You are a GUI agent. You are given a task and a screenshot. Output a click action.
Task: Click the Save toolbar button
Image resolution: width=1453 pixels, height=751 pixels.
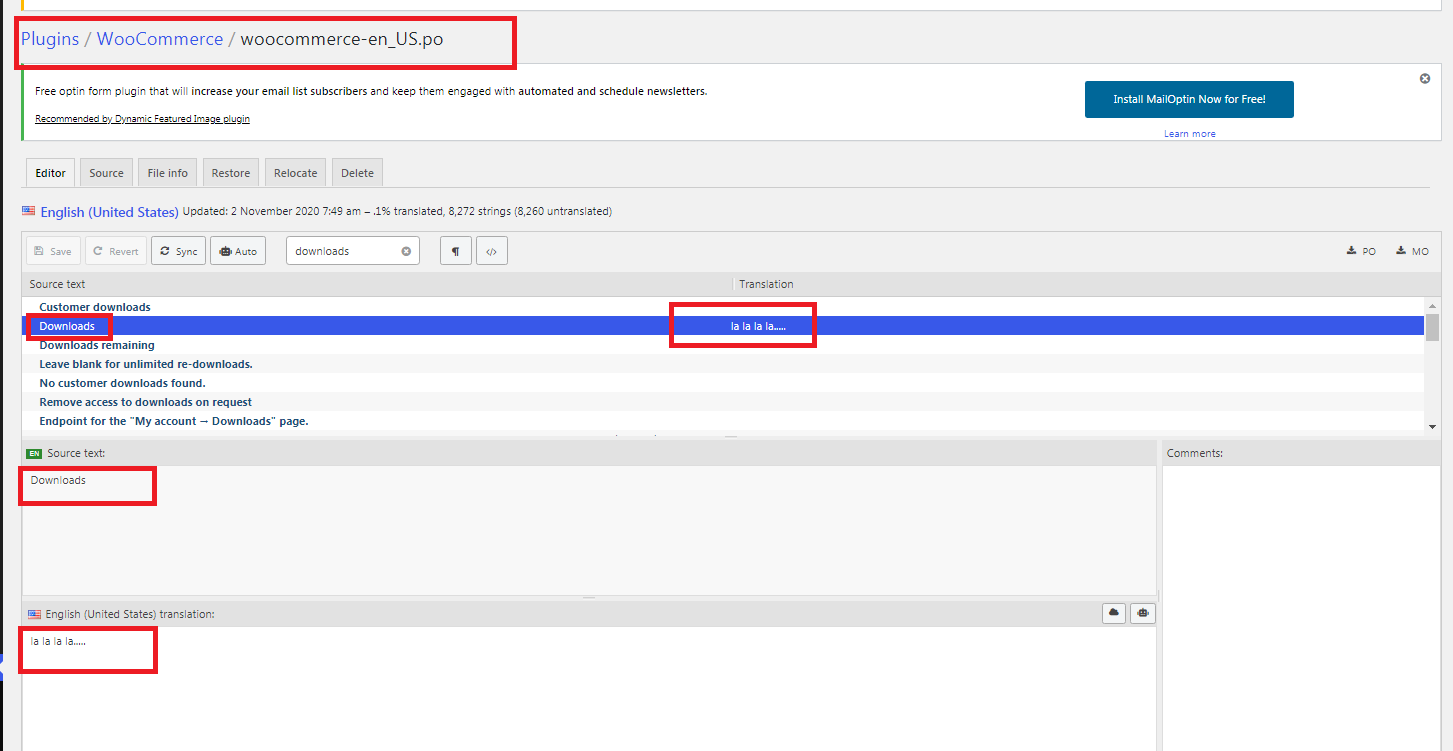(x=53, y=251)
